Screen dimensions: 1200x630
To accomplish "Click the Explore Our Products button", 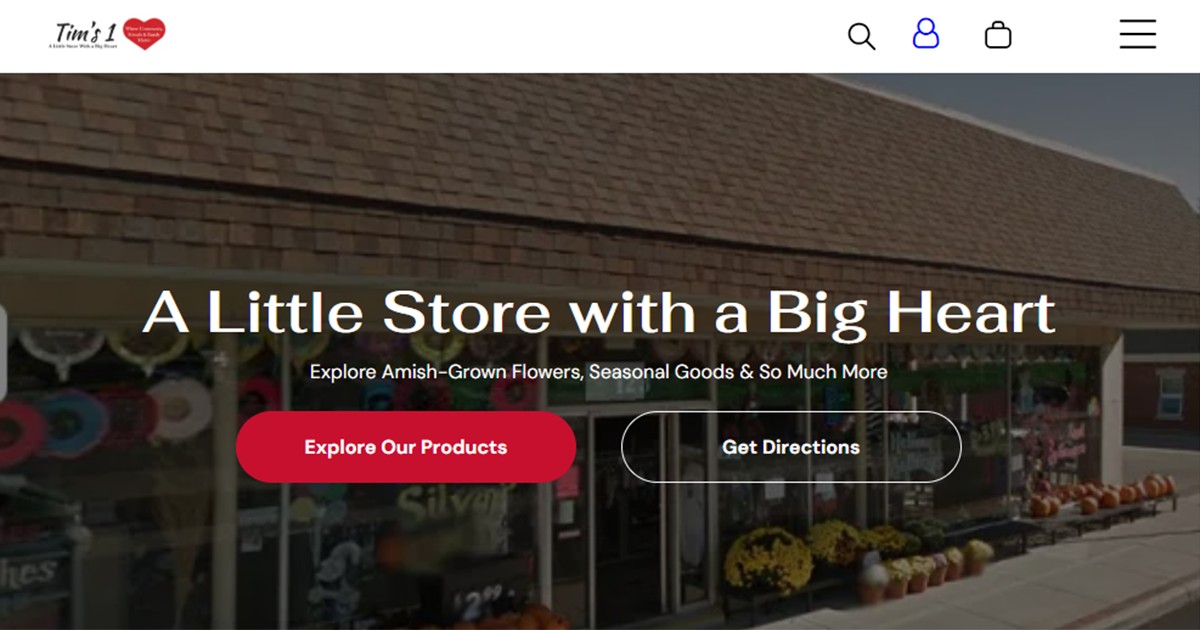I will tap(406, 447).
